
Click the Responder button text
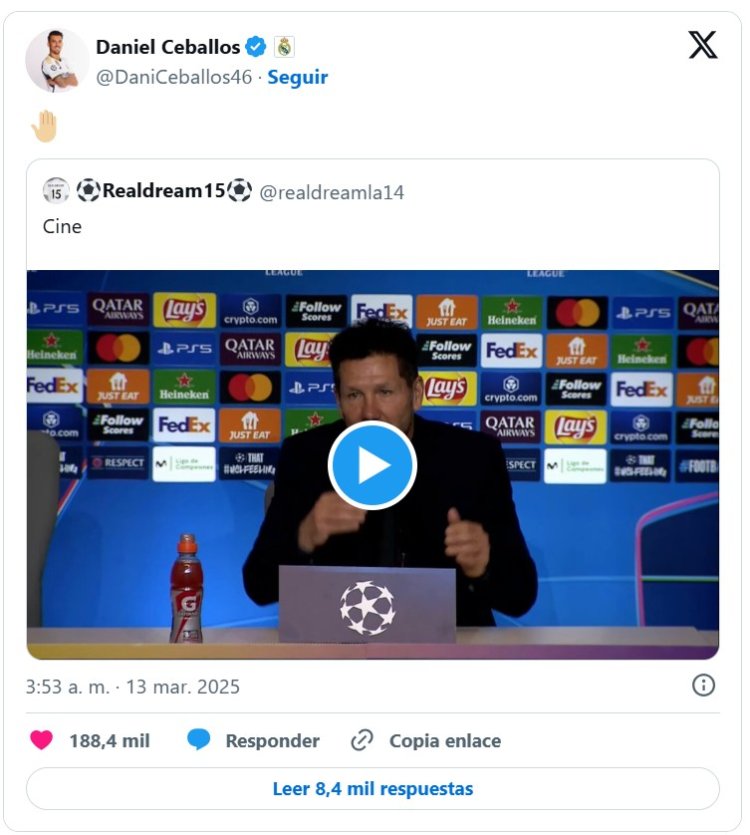(273, 741)
